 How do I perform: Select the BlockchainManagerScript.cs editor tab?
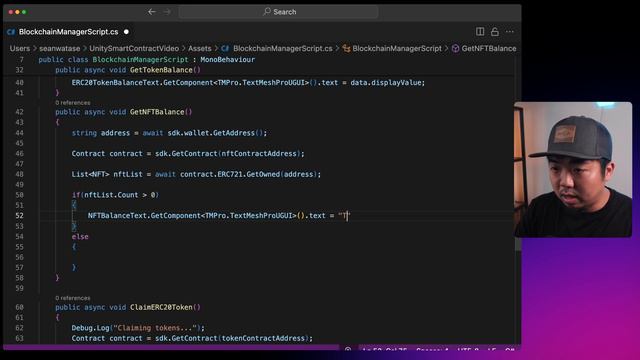coord(68,32)
